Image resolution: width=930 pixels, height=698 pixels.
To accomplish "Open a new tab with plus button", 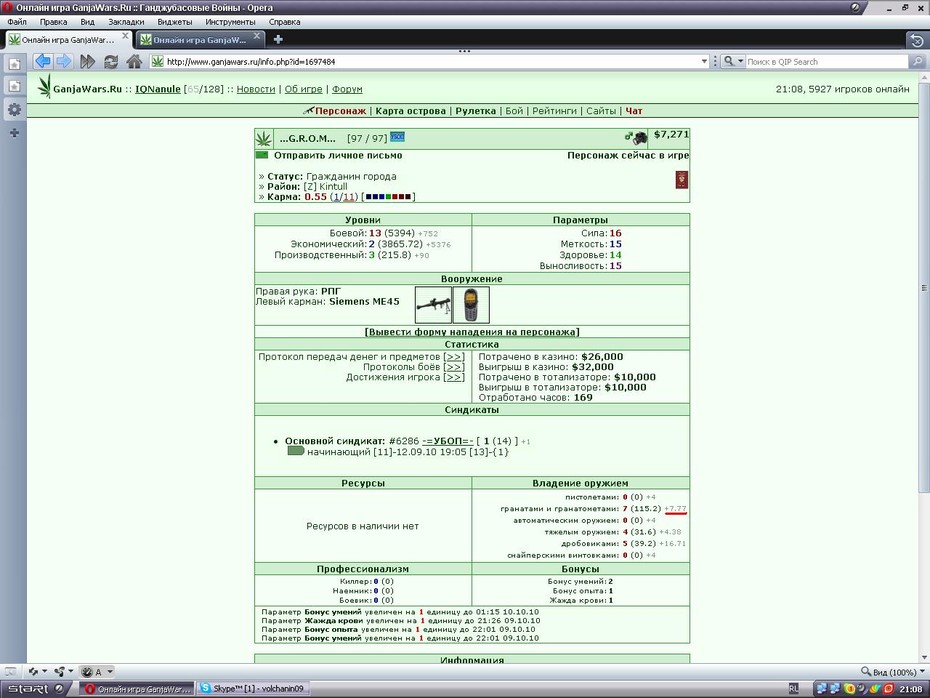I will [278, 39].
